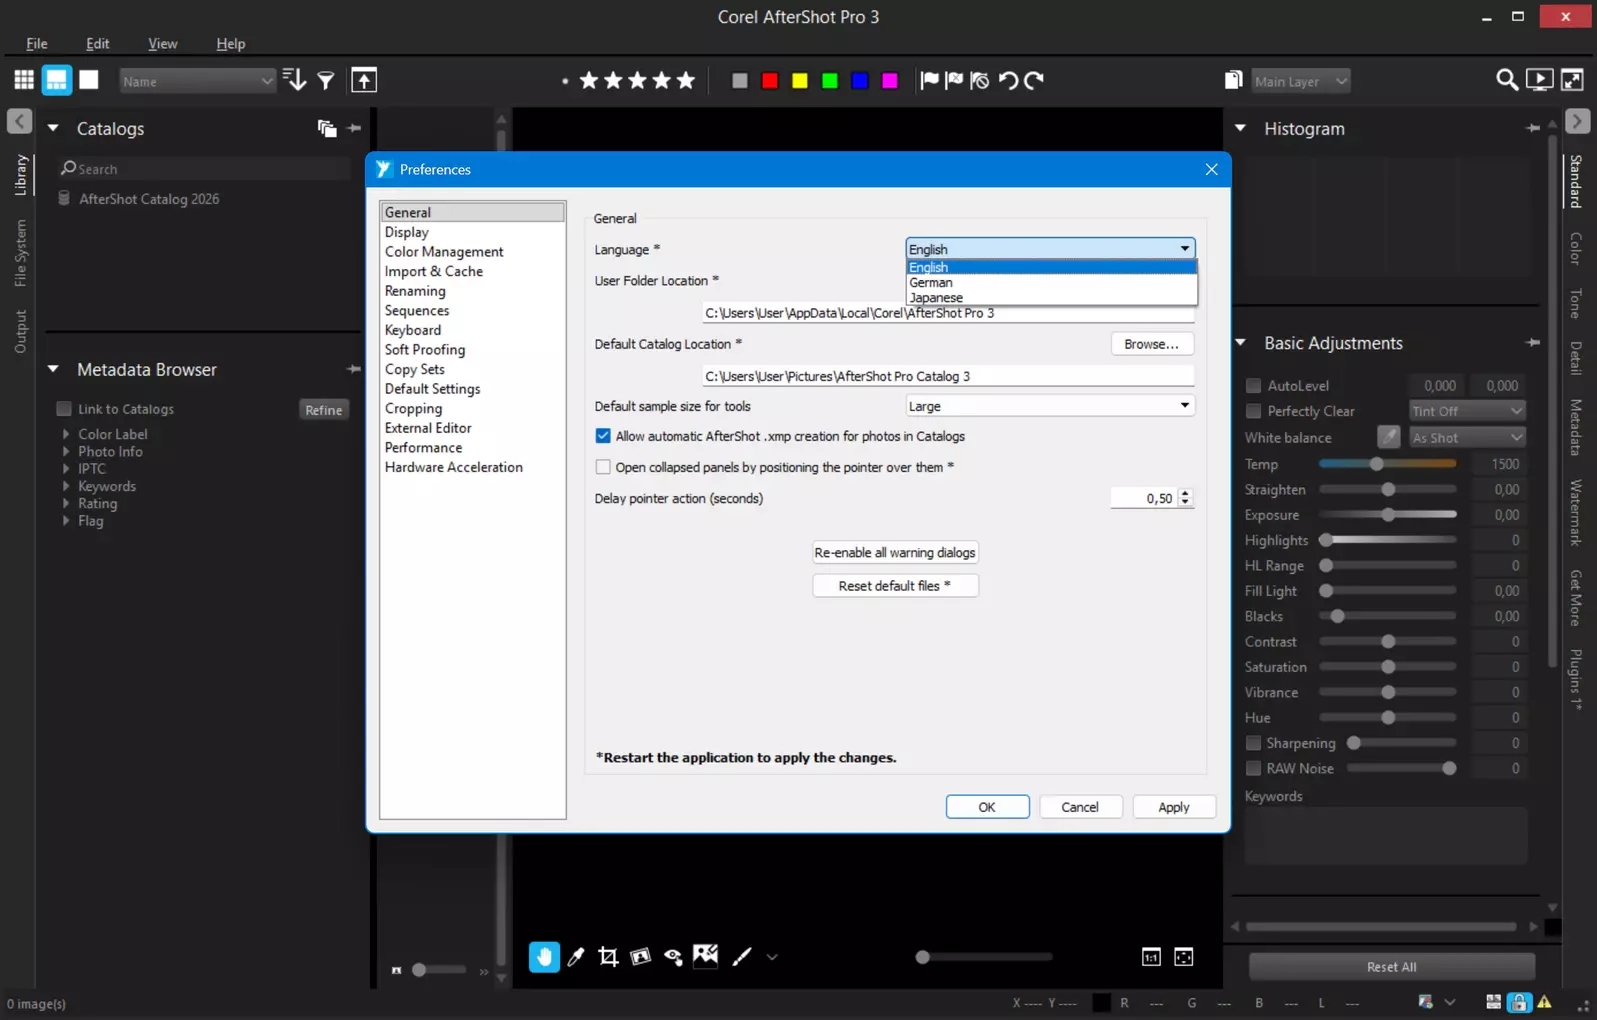Screen dimensions: 1597x1020
Task: Click the rotate left arrow icon
Action: [1008, 81]
